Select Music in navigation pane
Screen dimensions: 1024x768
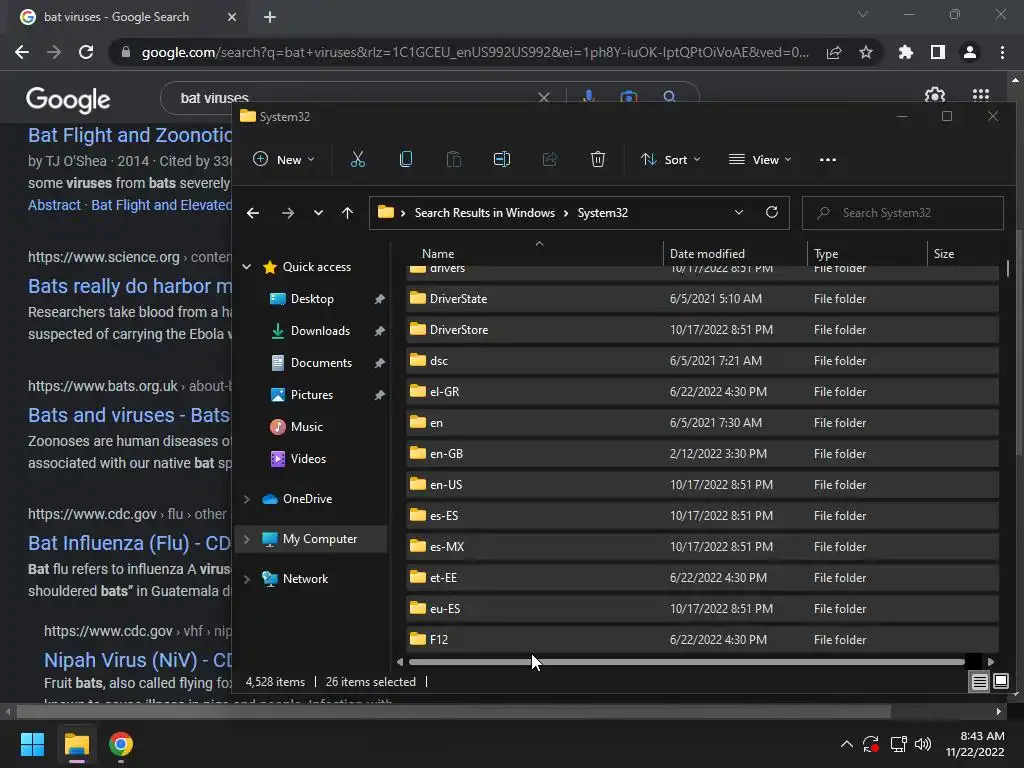pyautogui.click(x=306, y=426)
